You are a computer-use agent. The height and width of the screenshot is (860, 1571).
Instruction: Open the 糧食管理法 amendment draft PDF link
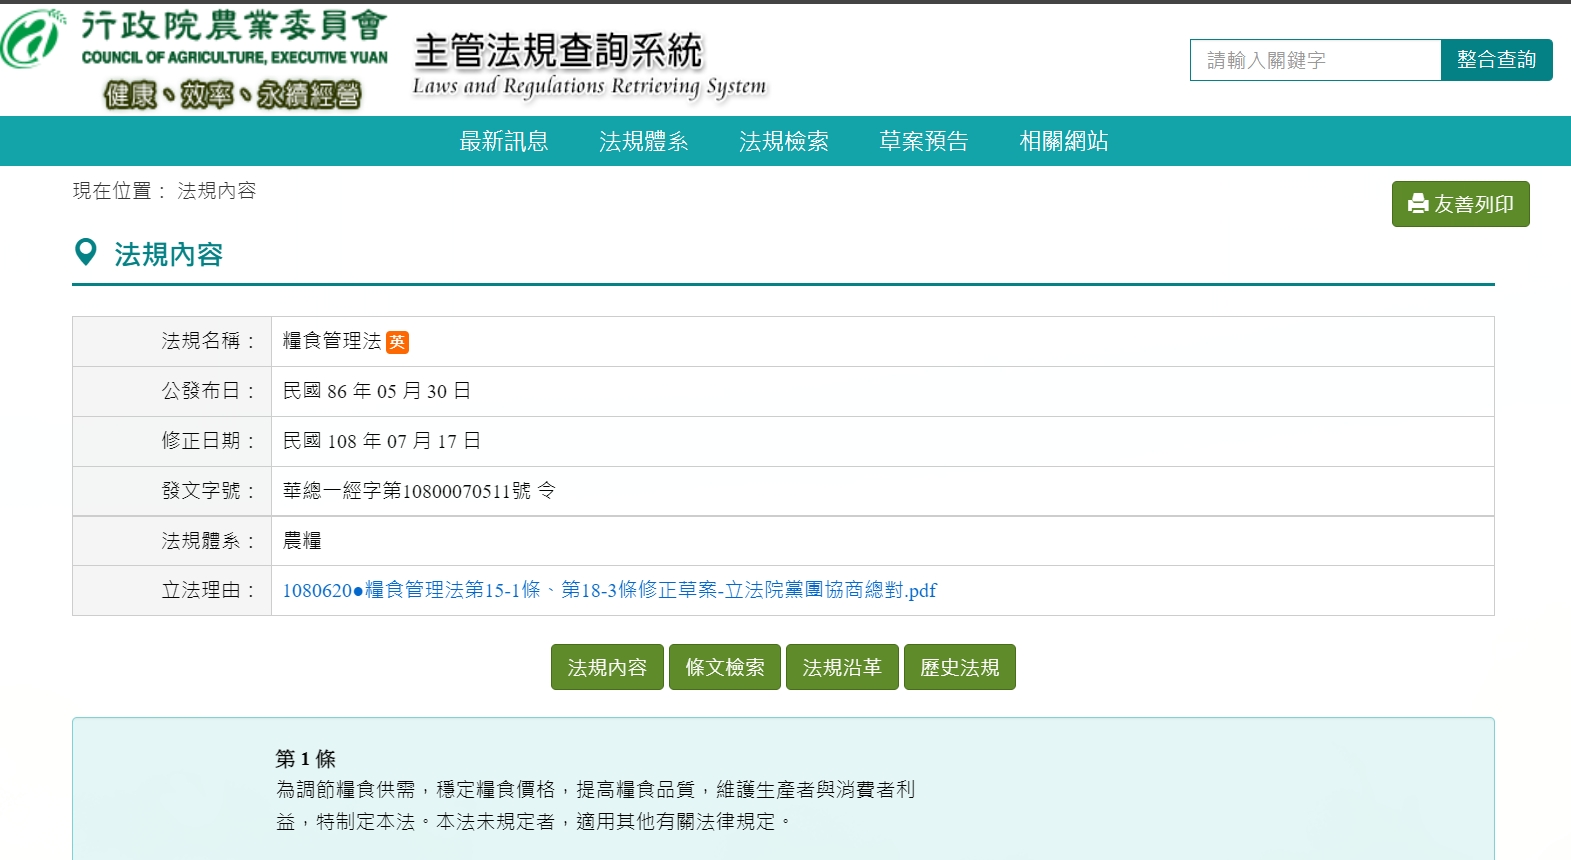(x=609, y=591)
